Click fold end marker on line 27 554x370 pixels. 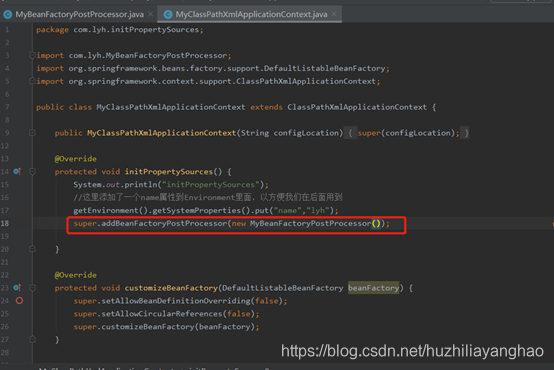coord(32,340)
